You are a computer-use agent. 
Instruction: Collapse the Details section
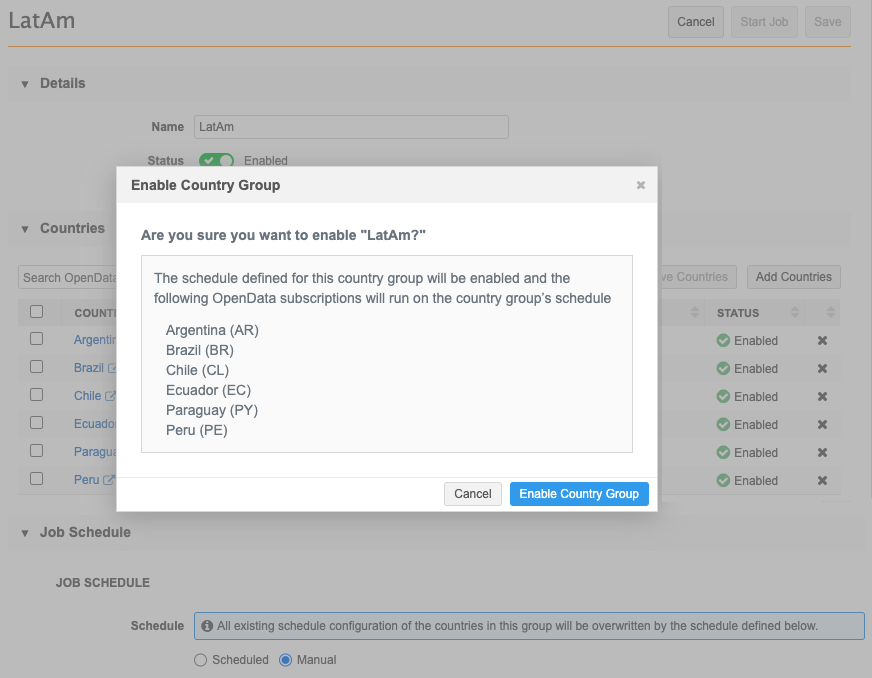[x=25, y=84]
